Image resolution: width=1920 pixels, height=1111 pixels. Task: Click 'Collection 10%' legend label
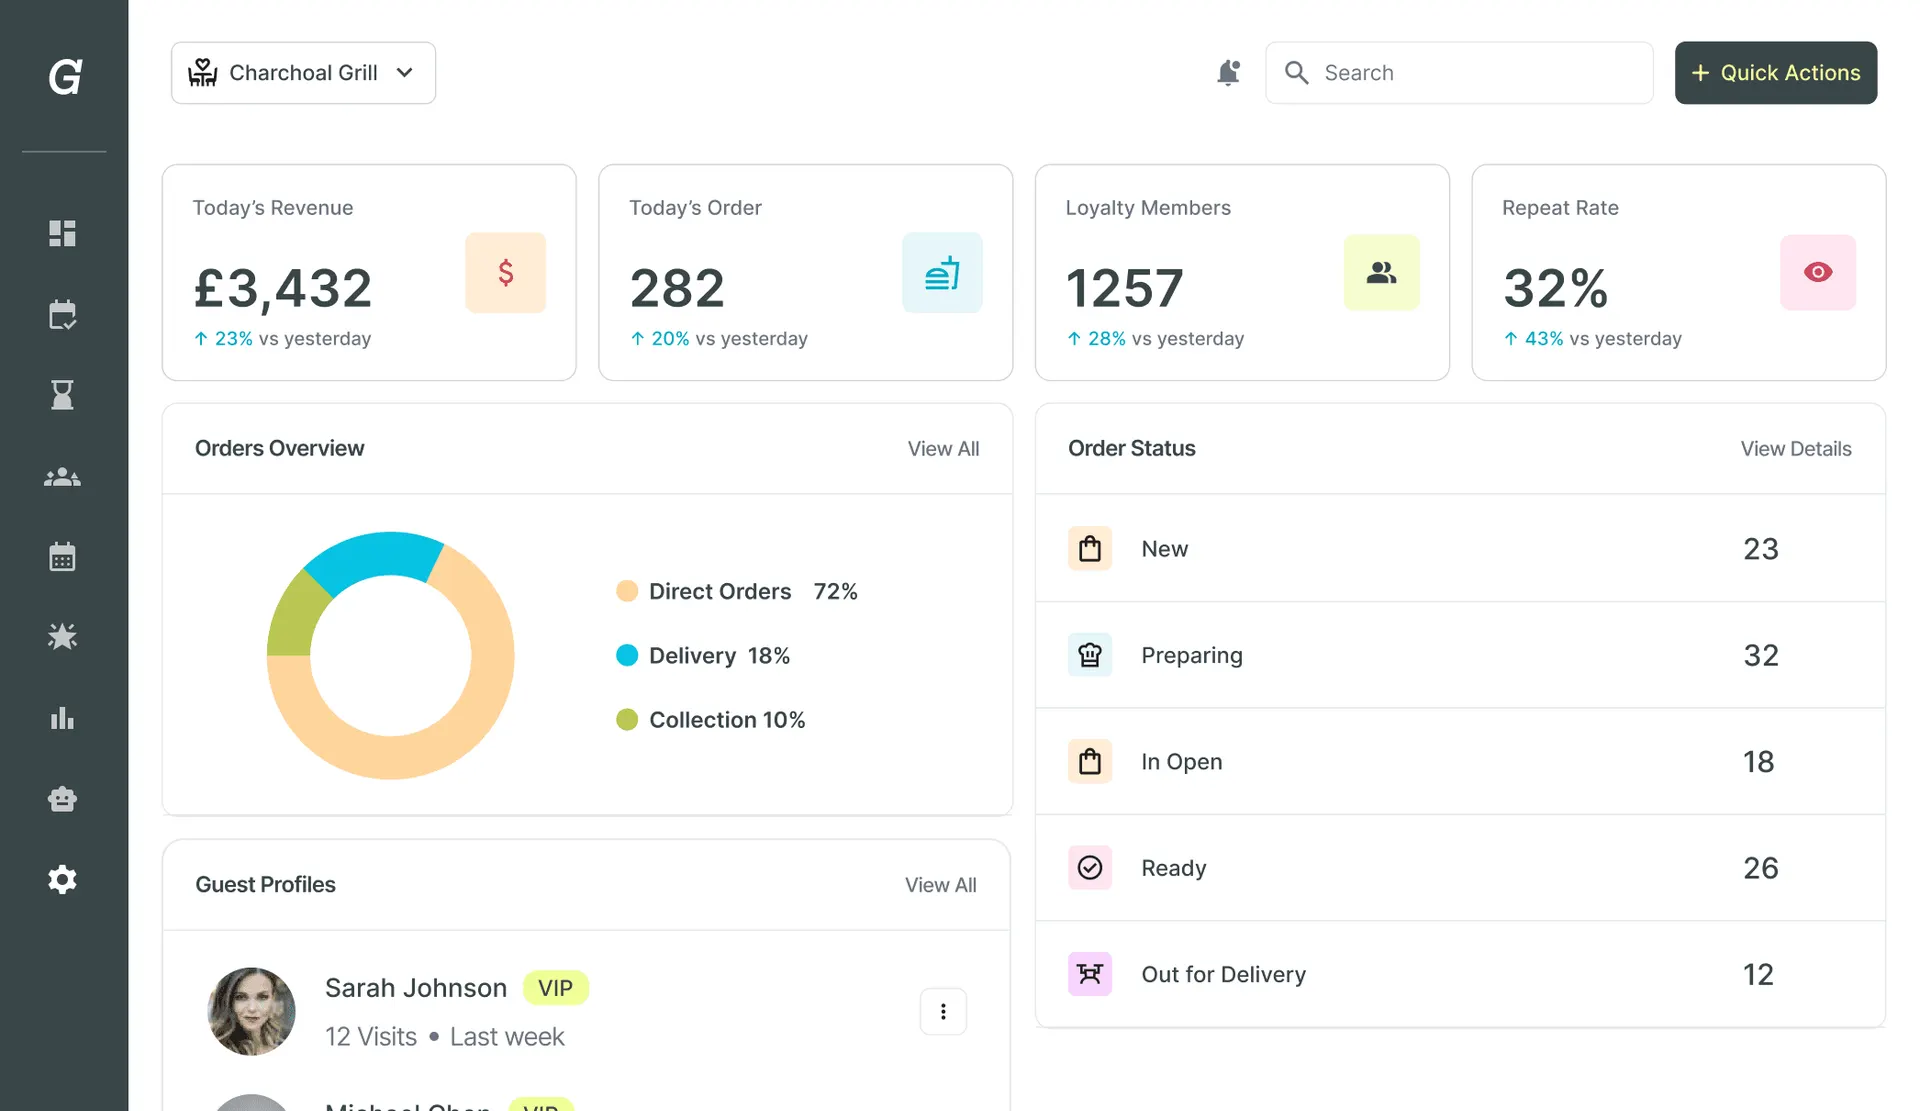727,720
